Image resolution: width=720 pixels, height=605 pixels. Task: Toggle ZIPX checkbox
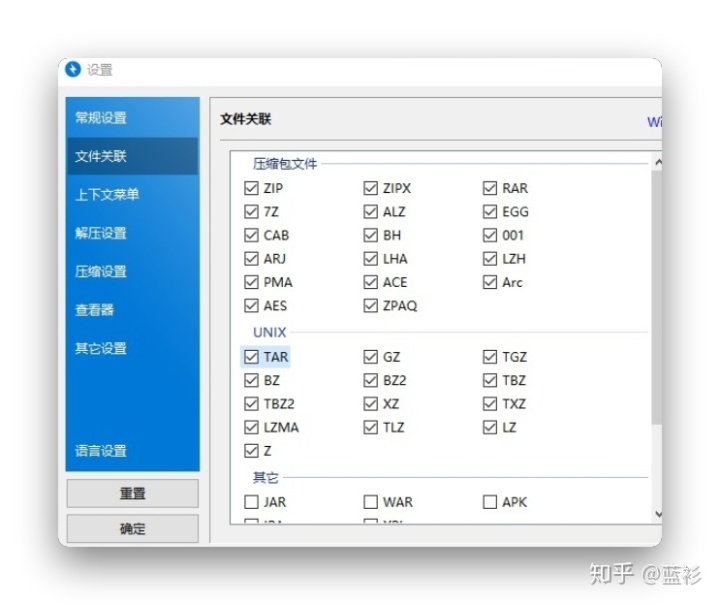tap(371, 188)
